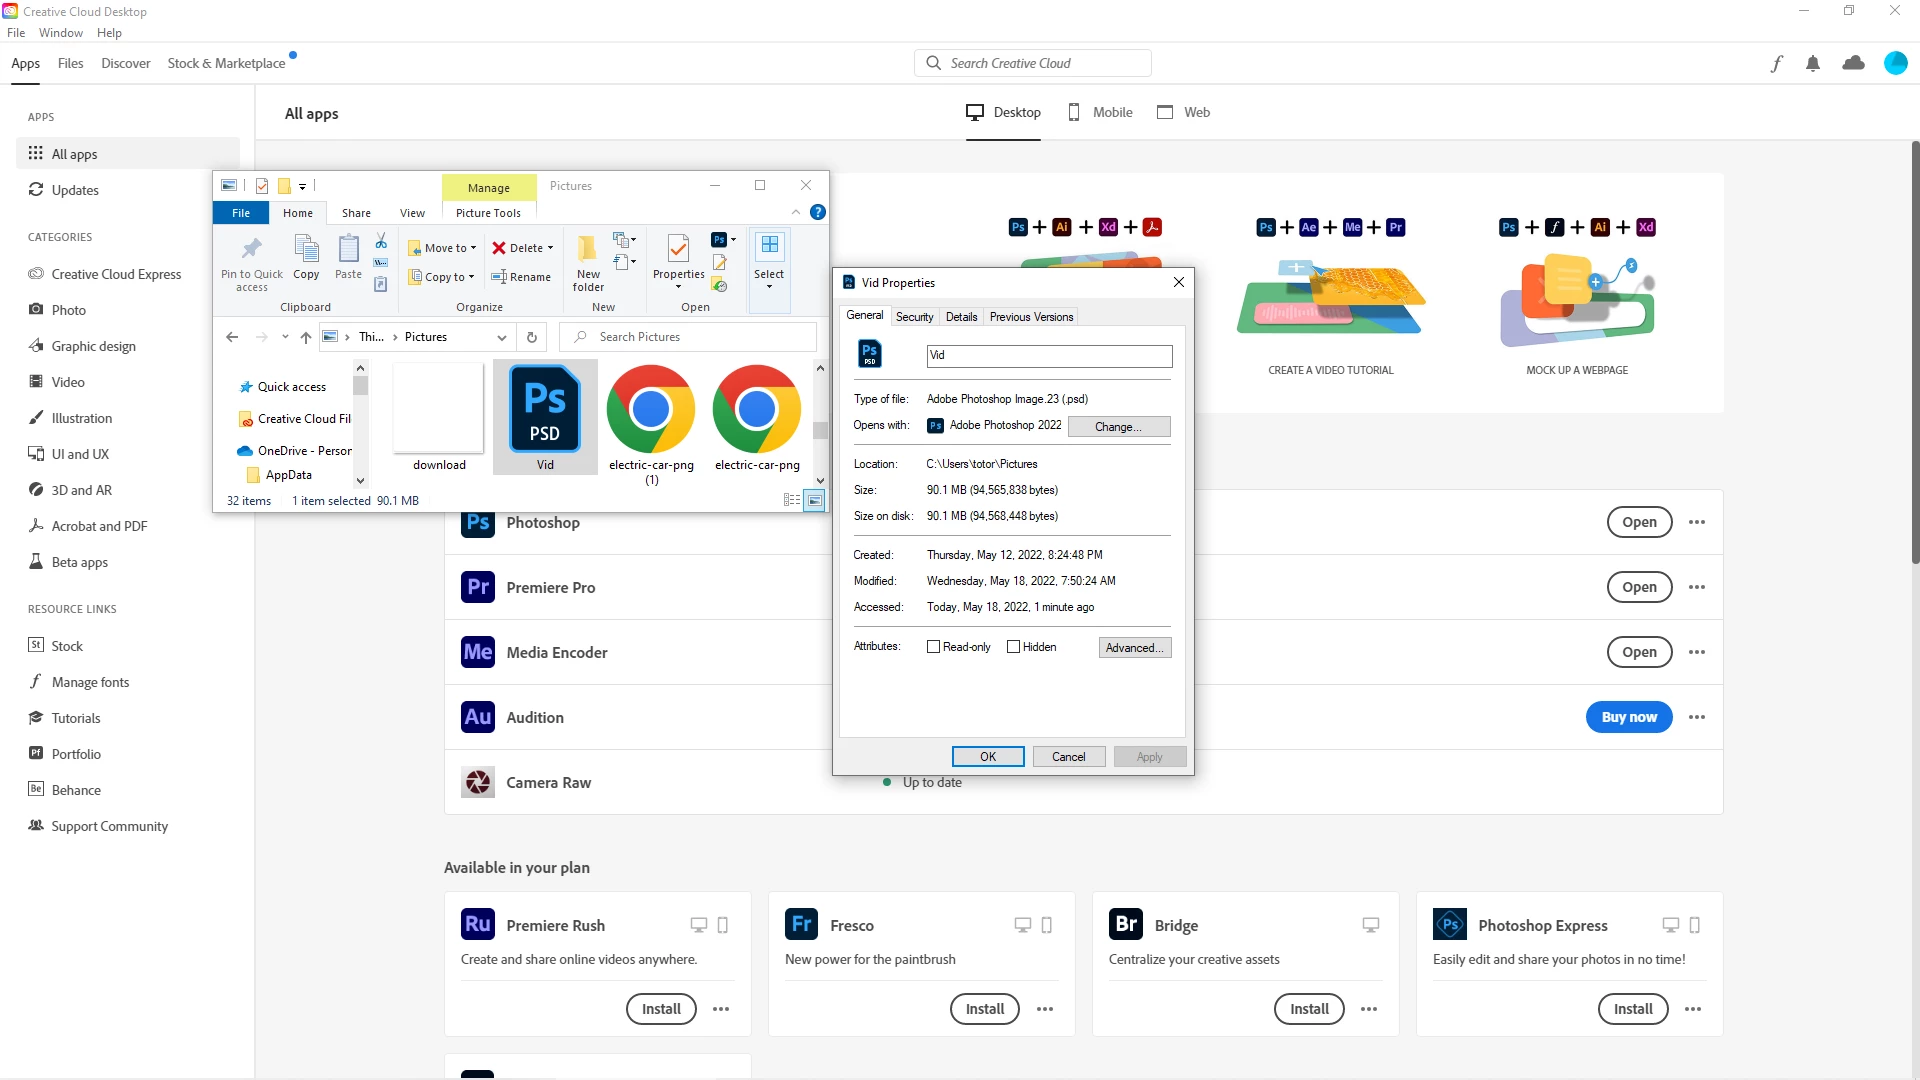1920x1080 pixels.
Task: Click Change... next to Opens with
Action: click(1118, 426)
